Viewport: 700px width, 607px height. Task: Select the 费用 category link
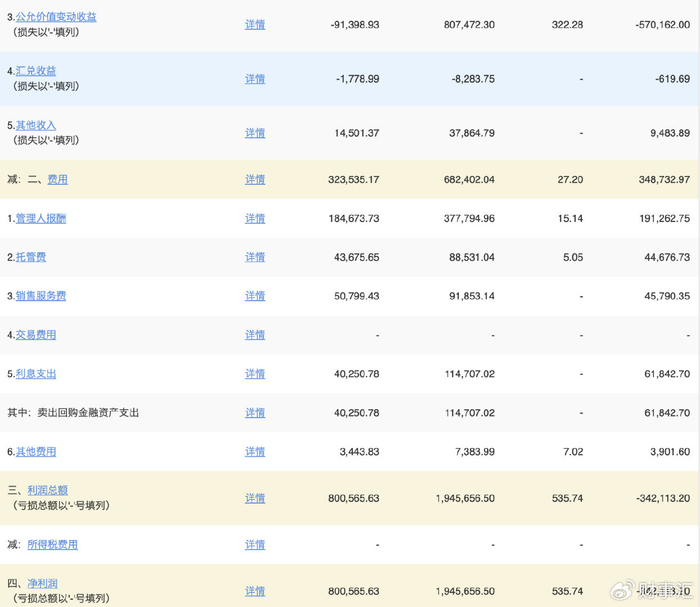[58, 180]
